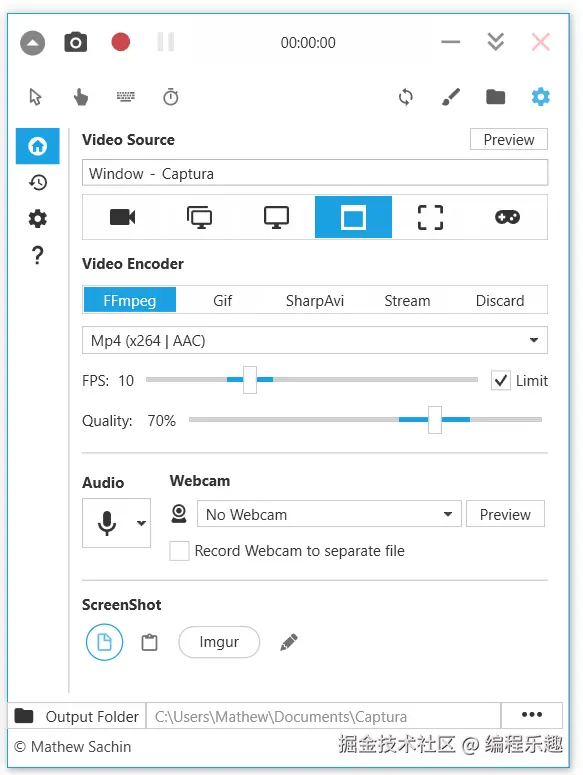Screen dimensions: 583x775
Task: Select full desktop video source icon
Action: click(x=200, y=217)
